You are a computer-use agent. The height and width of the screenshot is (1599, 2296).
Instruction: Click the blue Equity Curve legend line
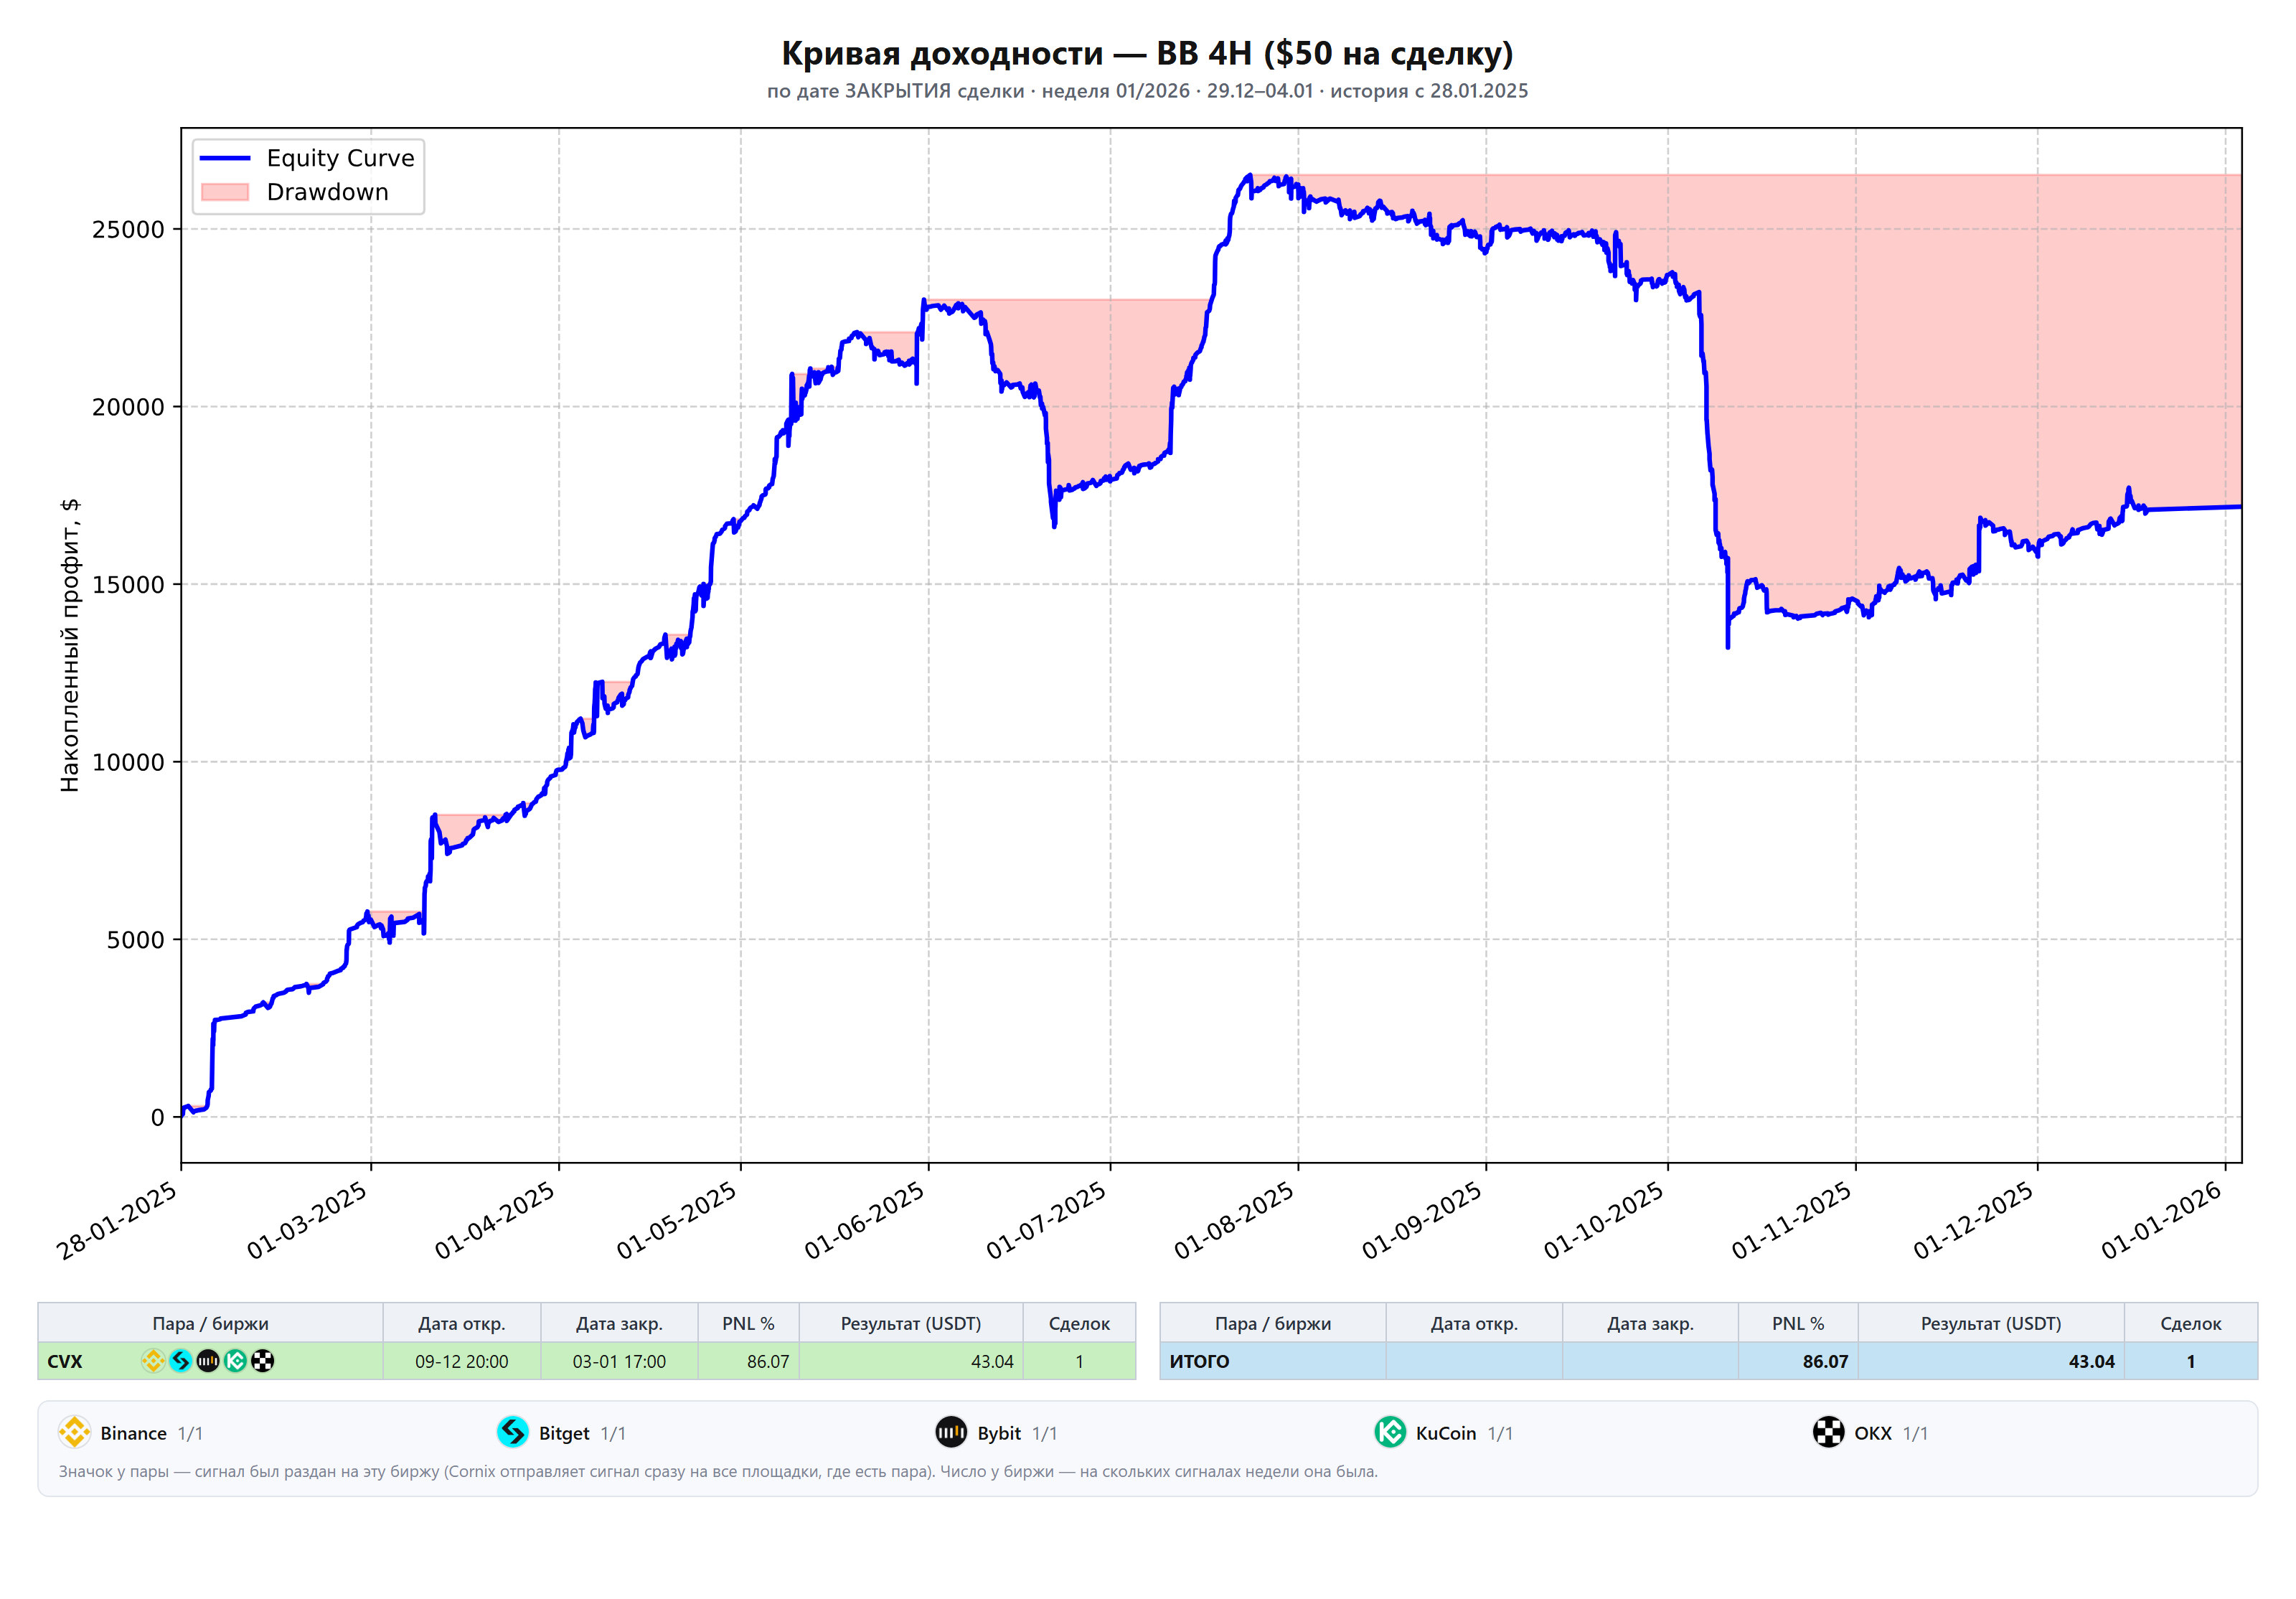[x=225, y=158]
